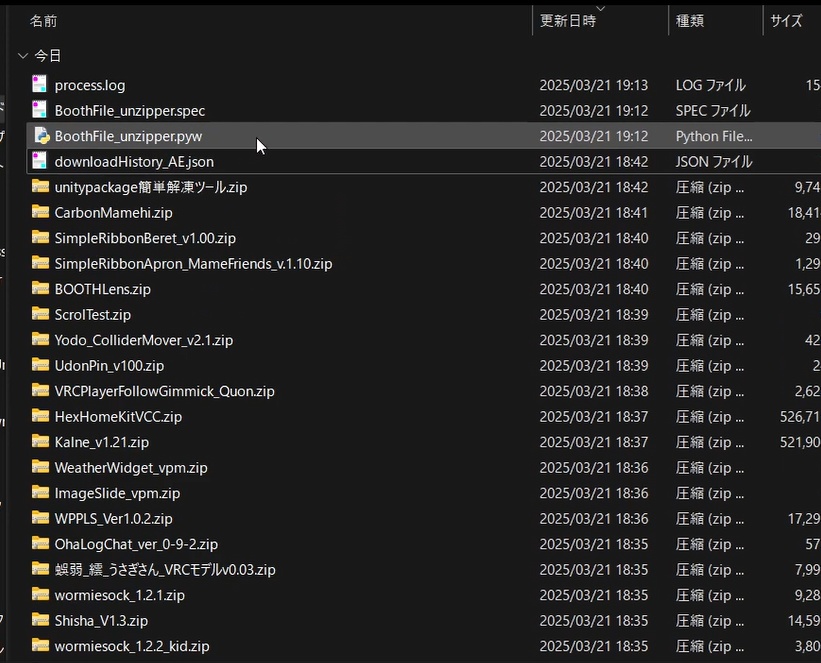Select the file name SimpleRibbonApron_MameFriends_v.1.10.zip
821x663 pixels.
click(193, 264)
